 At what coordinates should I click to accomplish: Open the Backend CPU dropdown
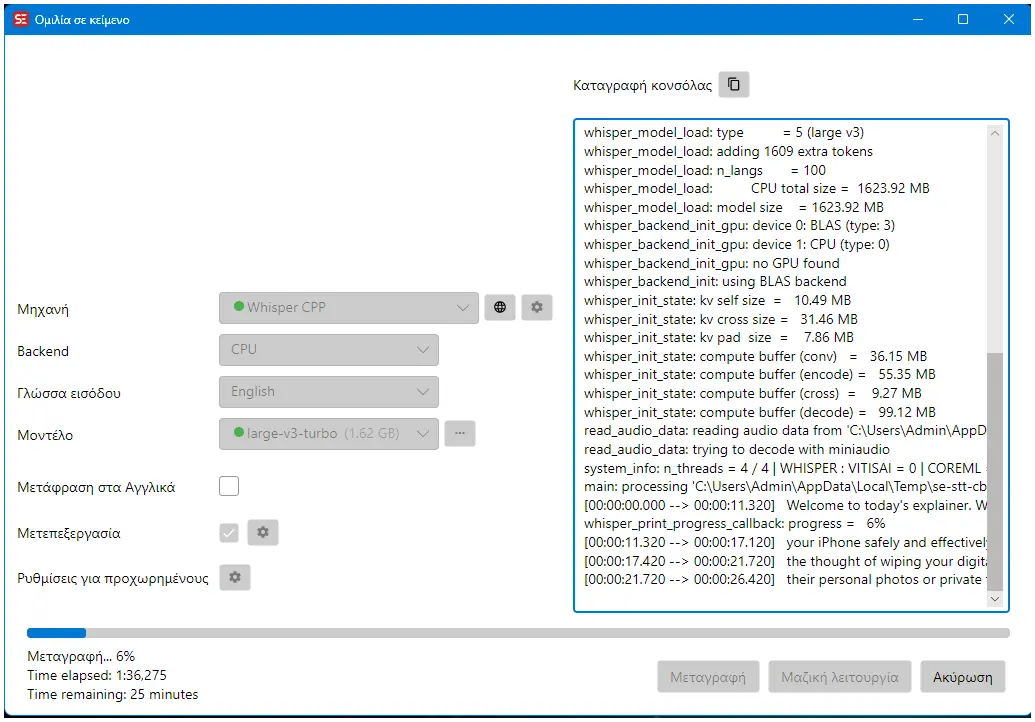[329, 350]
